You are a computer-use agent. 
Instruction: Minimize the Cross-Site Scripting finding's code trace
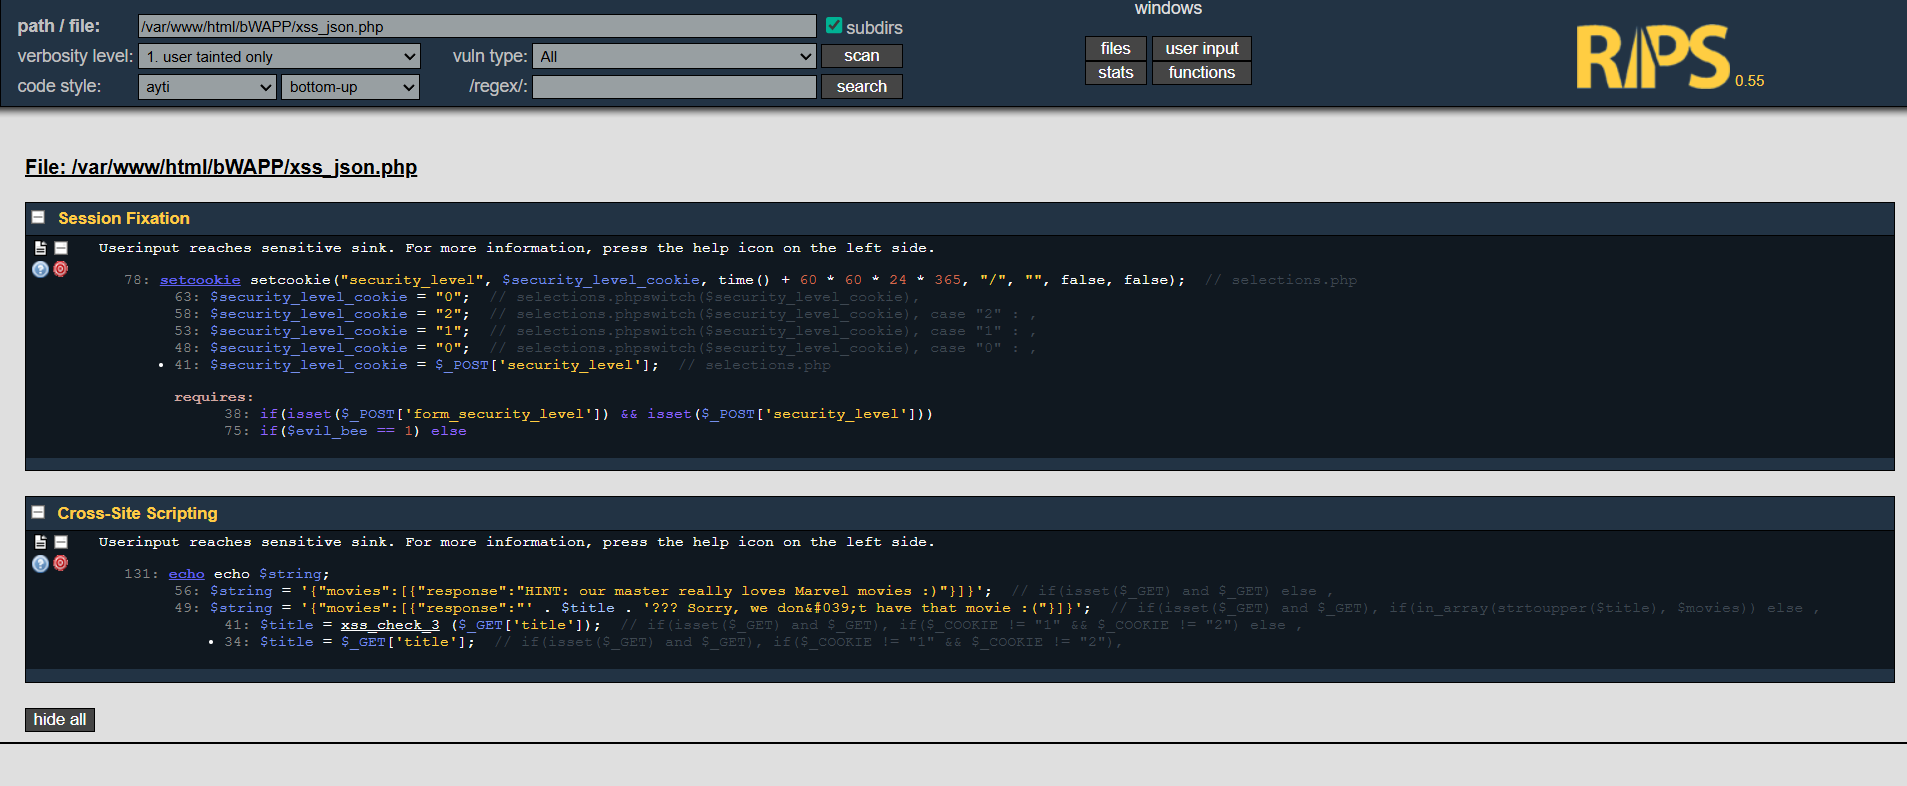61,542
